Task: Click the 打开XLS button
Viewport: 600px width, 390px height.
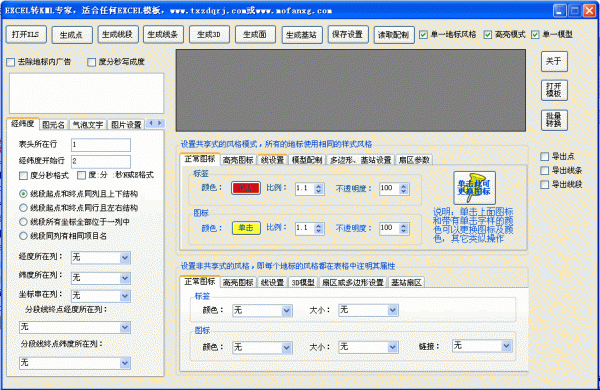Action: 26,34
